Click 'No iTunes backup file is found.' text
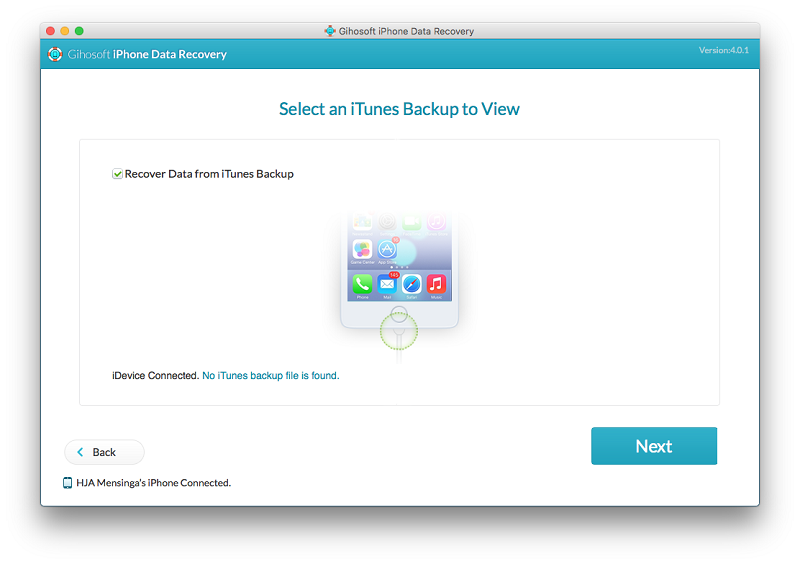The height and width of the screenshot is (564, 800). click(271, 376)
